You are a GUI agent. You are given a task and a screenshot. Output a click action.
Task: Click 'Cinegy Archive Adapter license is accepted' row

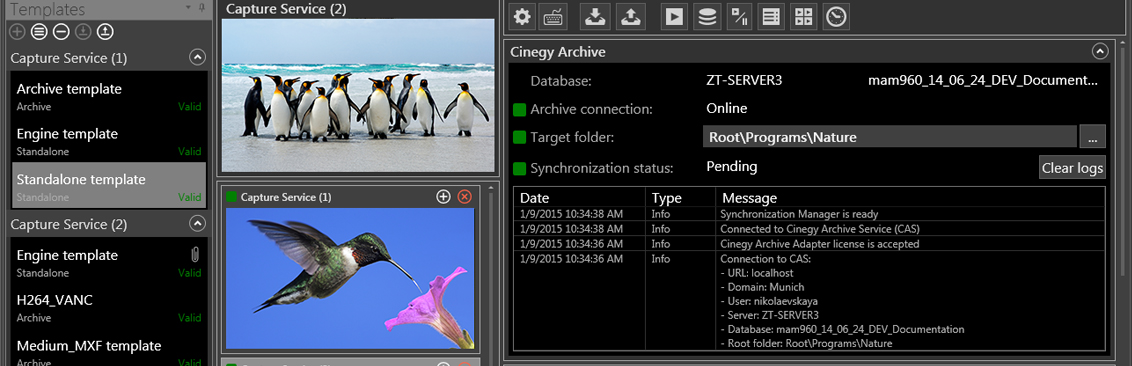(x=809, y=244)
